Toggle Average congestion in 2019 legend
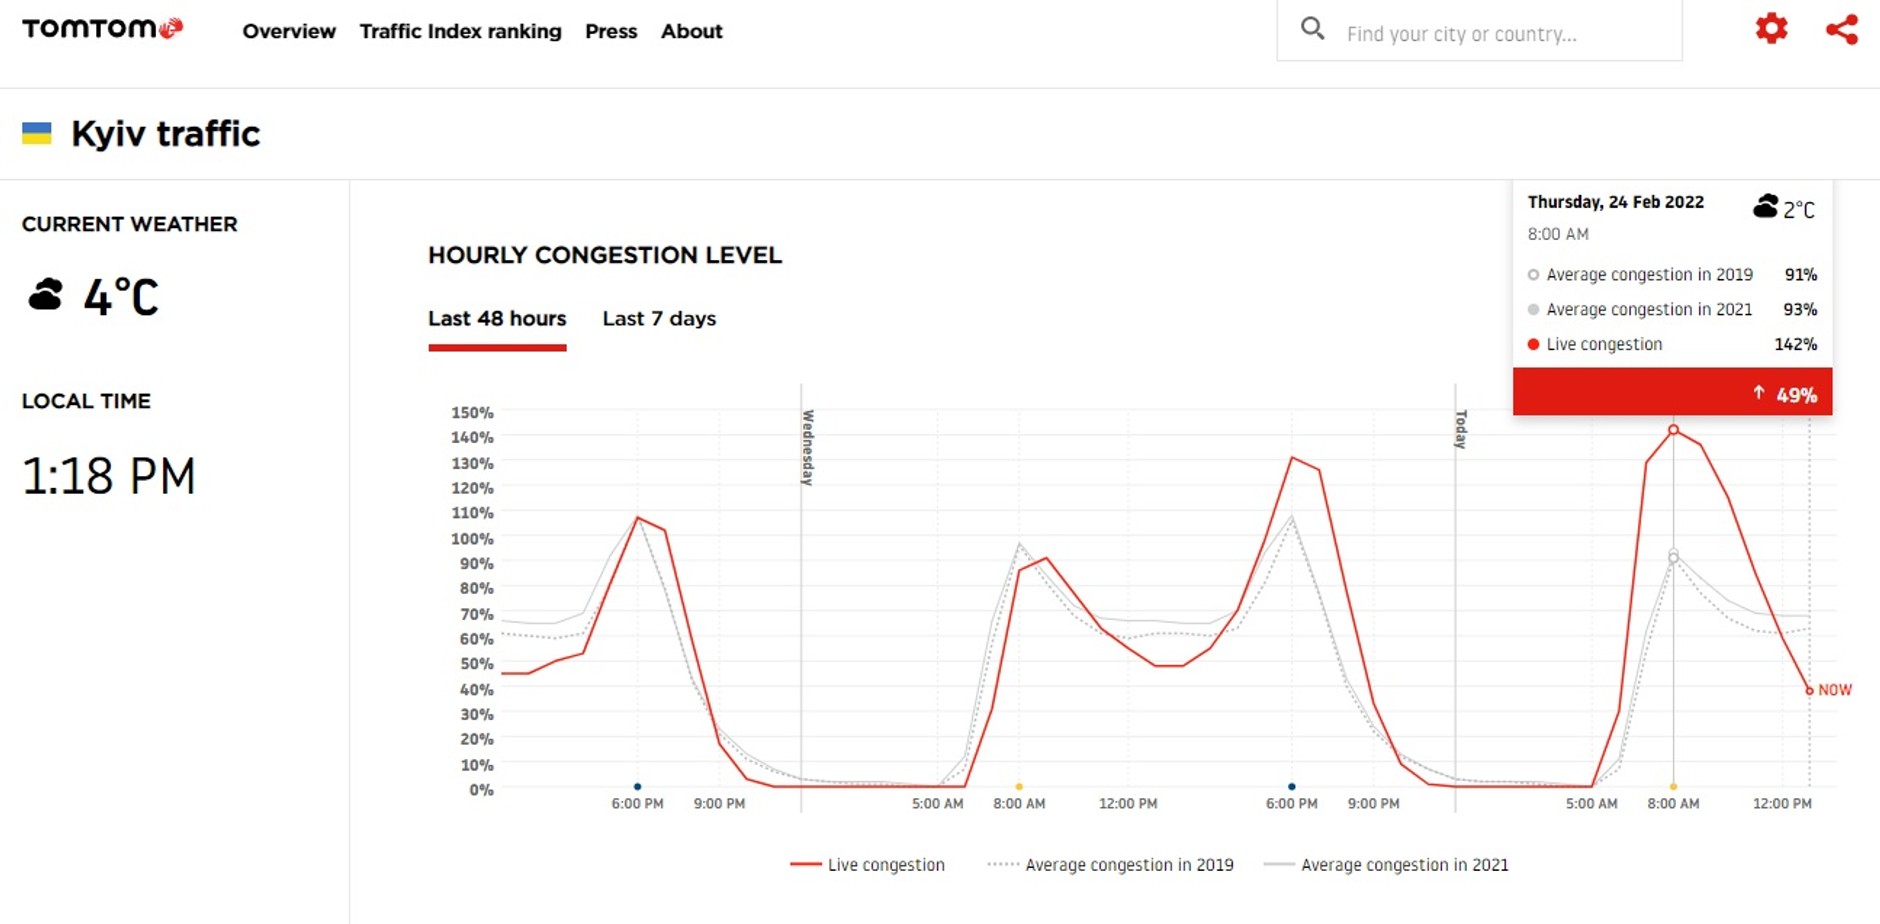This screenshot has height=924, width=1880. point(1110,865)
